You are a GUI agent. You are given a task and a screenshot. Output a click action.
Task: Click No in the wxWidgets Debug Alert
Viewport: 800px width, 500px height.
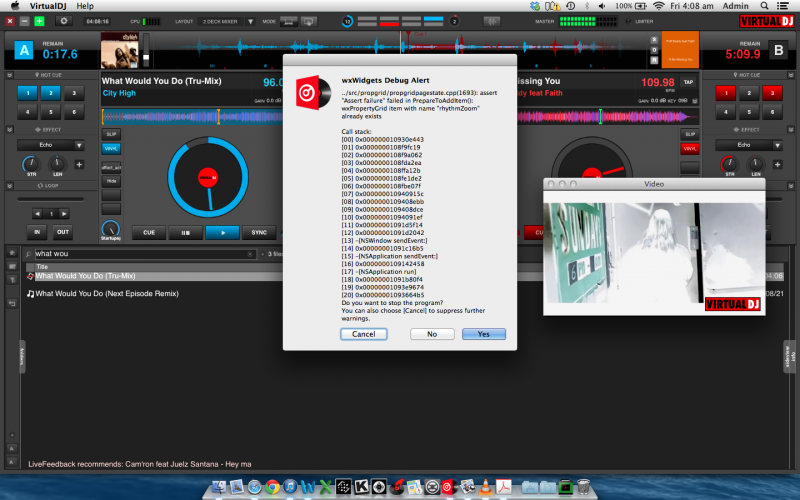click(x=432, y=334)
